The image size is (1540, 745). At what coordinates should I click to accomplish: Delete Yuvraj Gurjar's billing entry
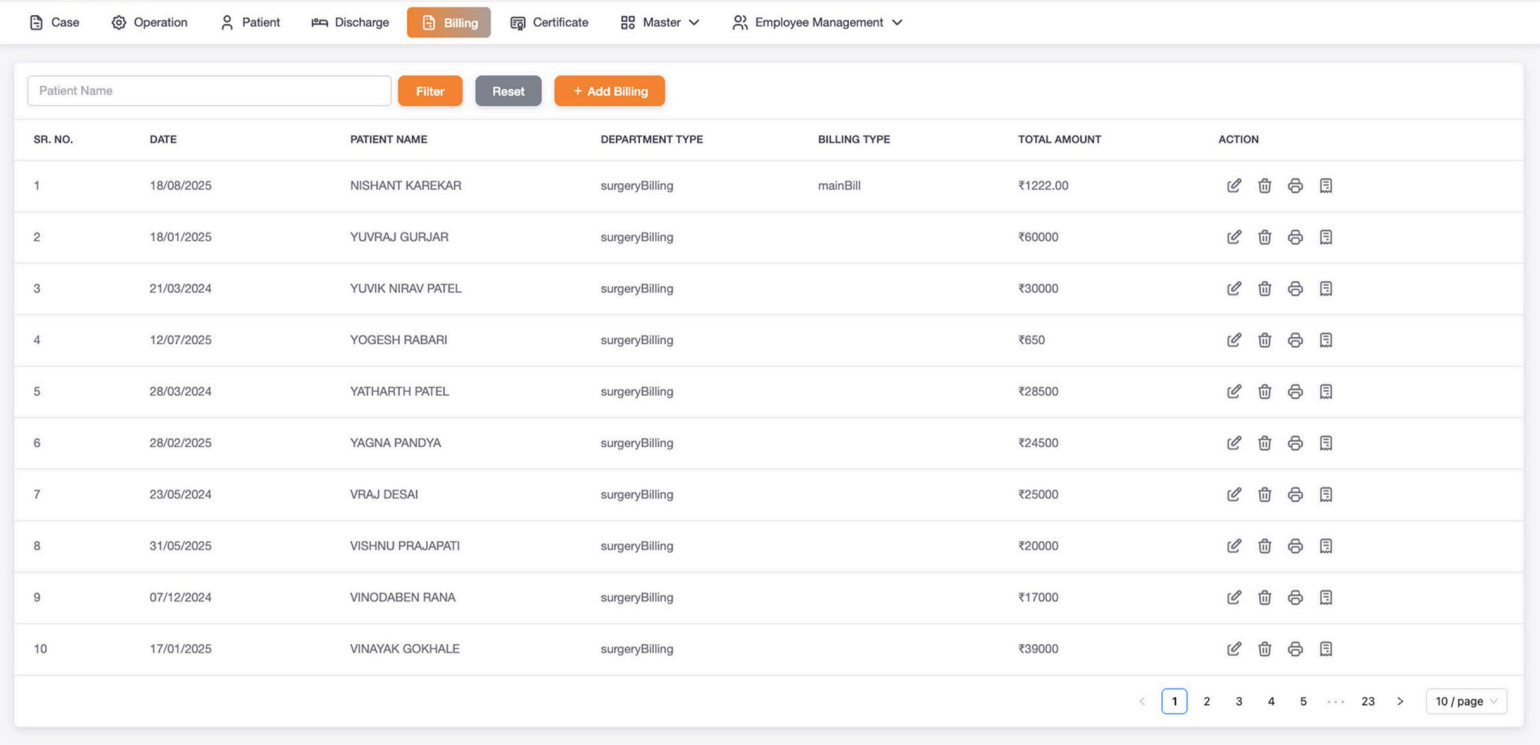[x=1264, y=237]
